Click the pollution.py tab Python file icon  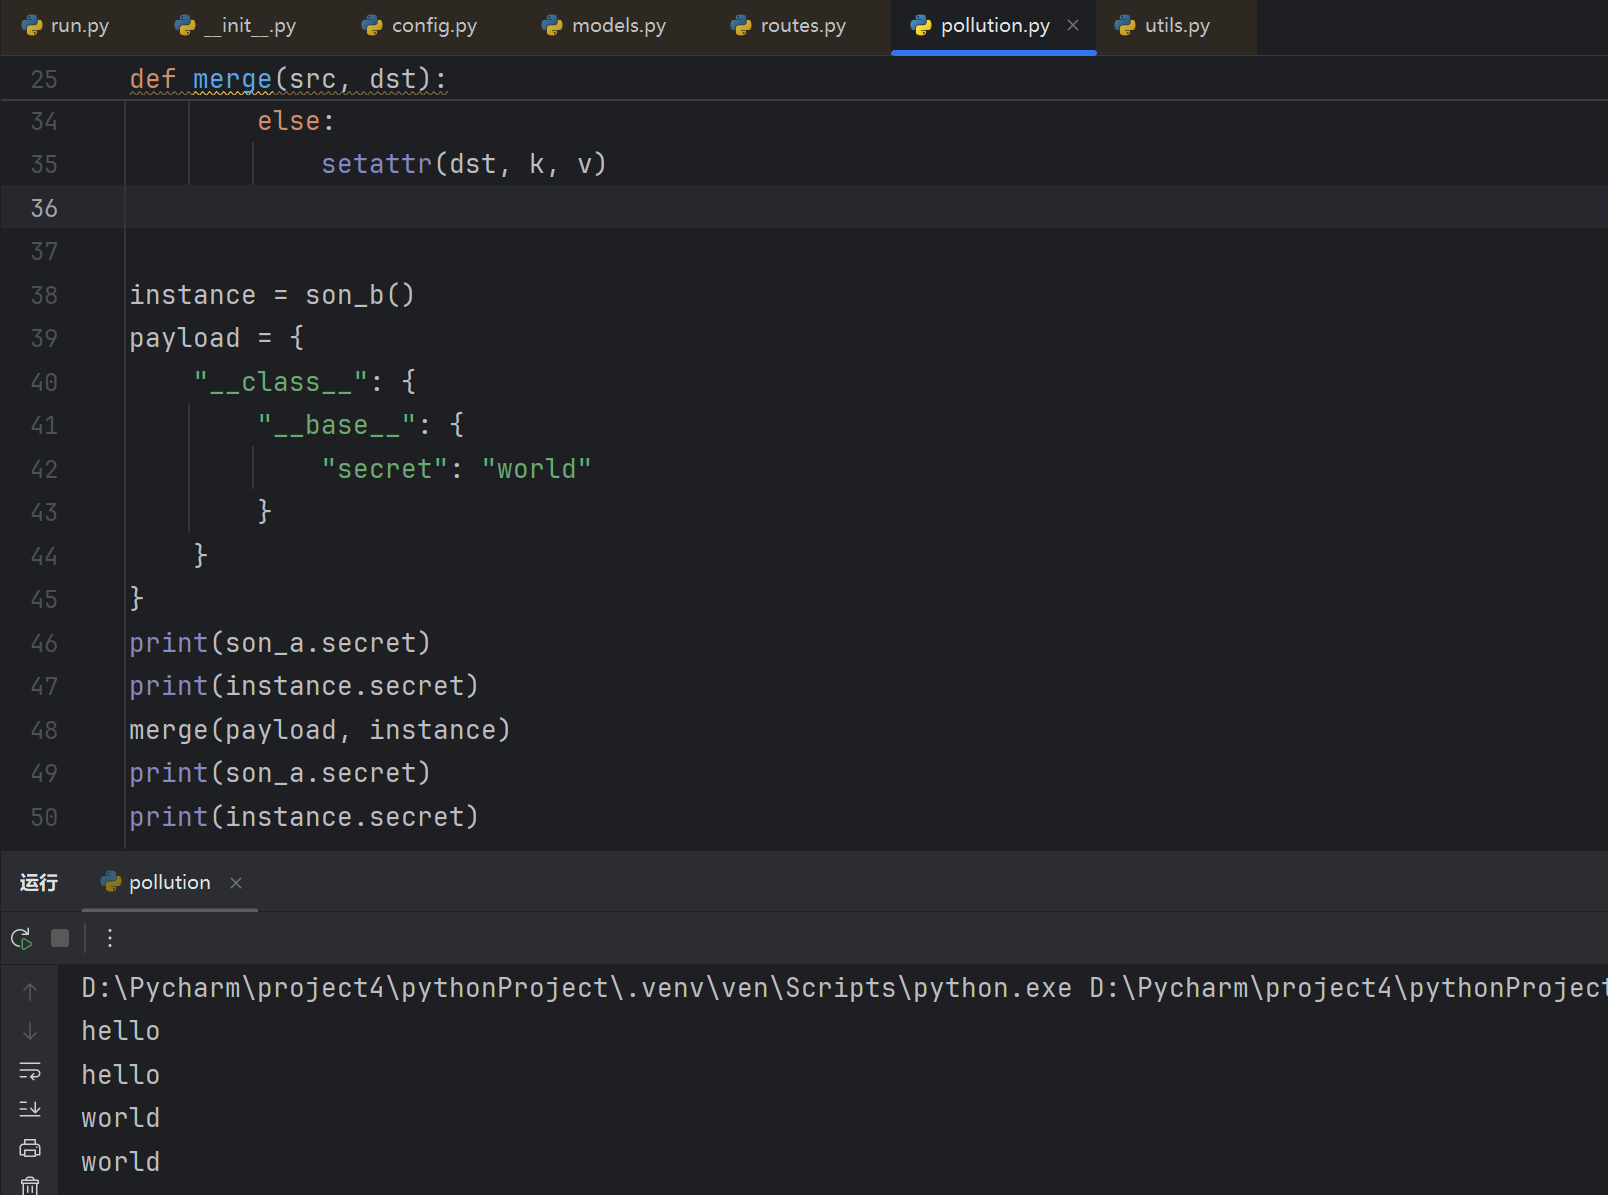point(921,26)
